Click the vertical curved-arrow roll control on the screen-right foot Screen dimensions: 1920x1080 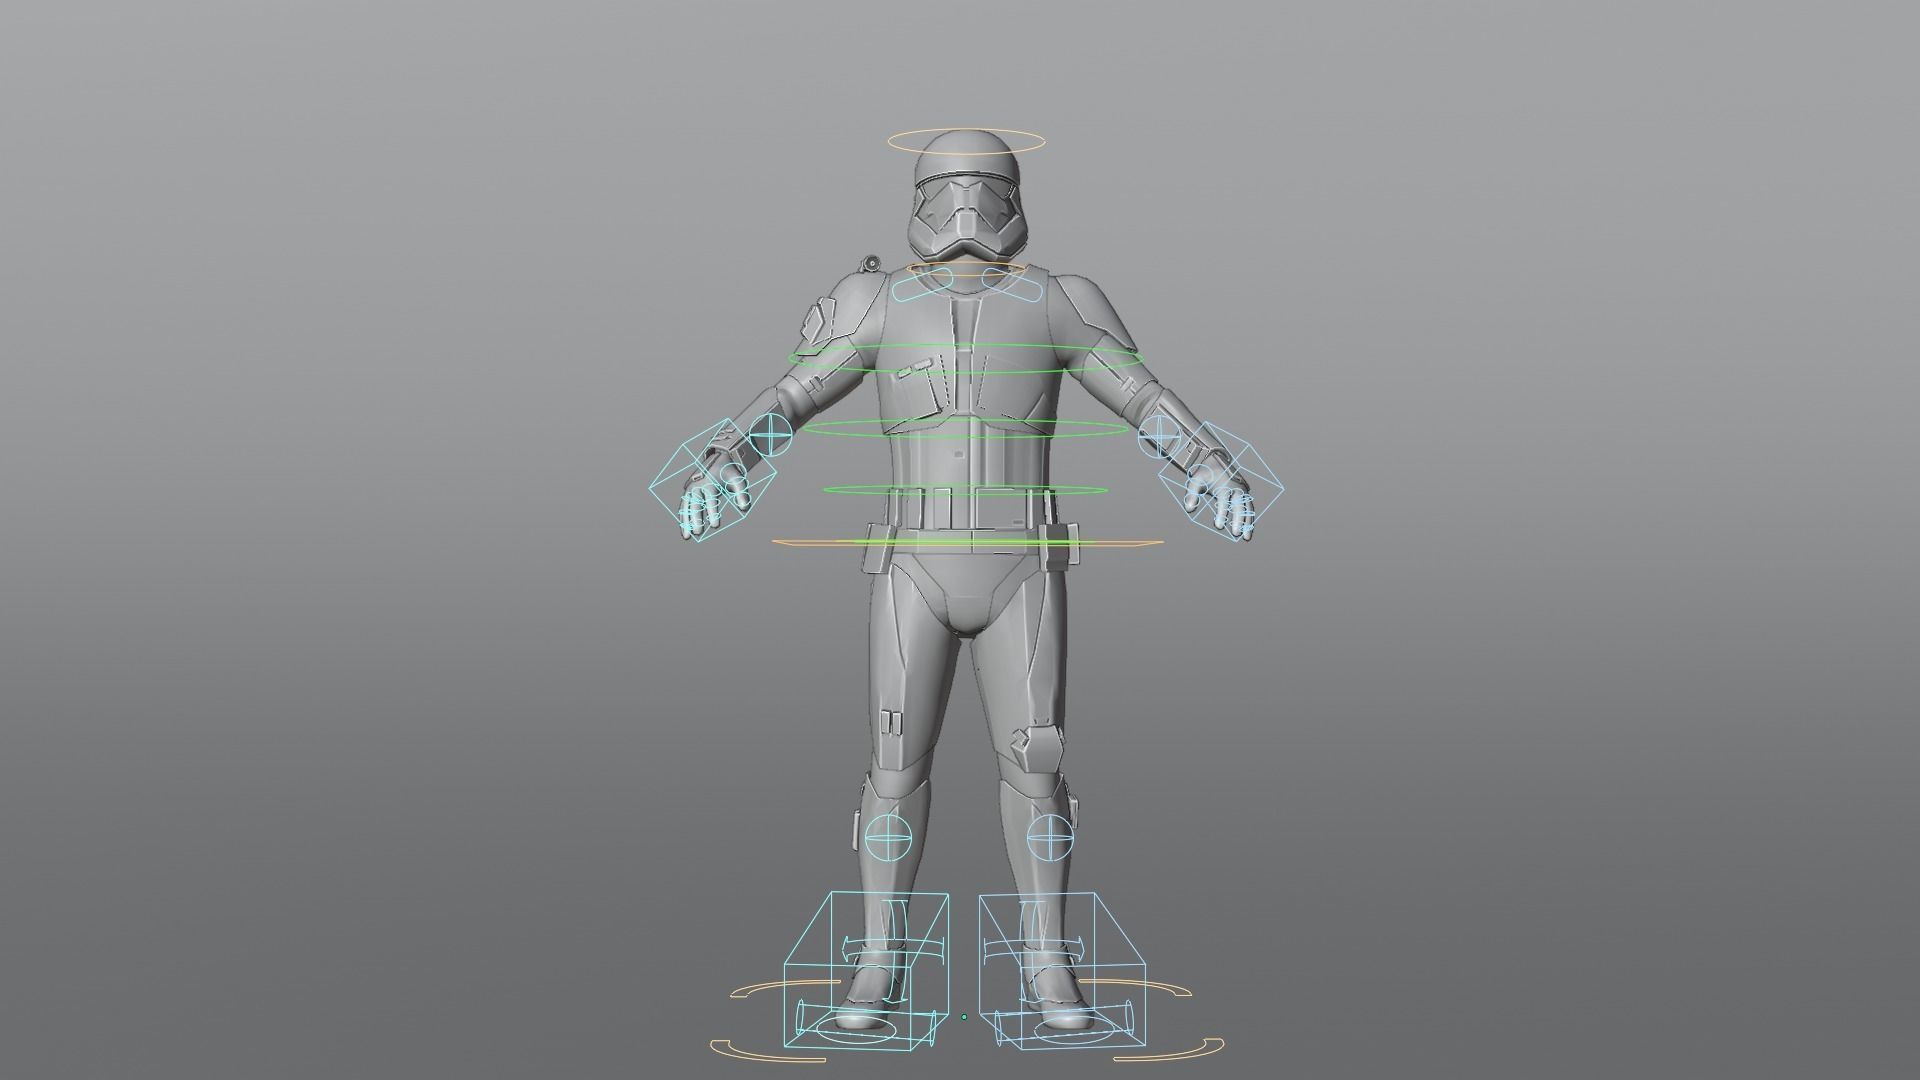pyautogui.click(x=1032, y=950)
